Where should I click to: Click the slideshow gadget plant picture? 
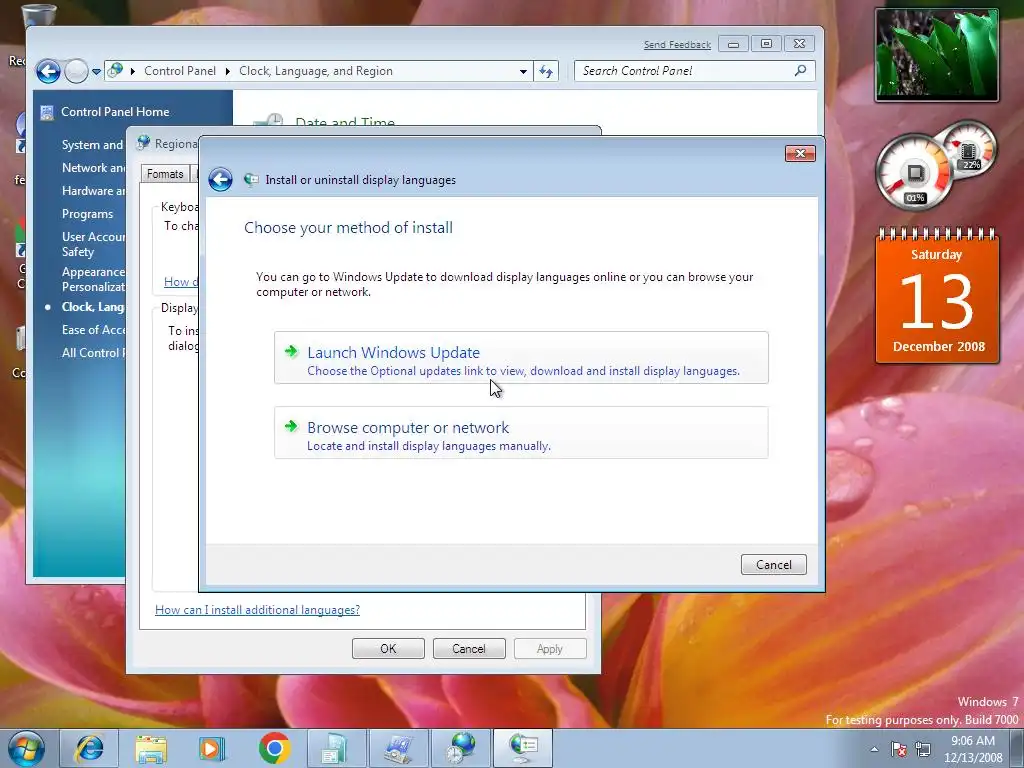(937, 55)
